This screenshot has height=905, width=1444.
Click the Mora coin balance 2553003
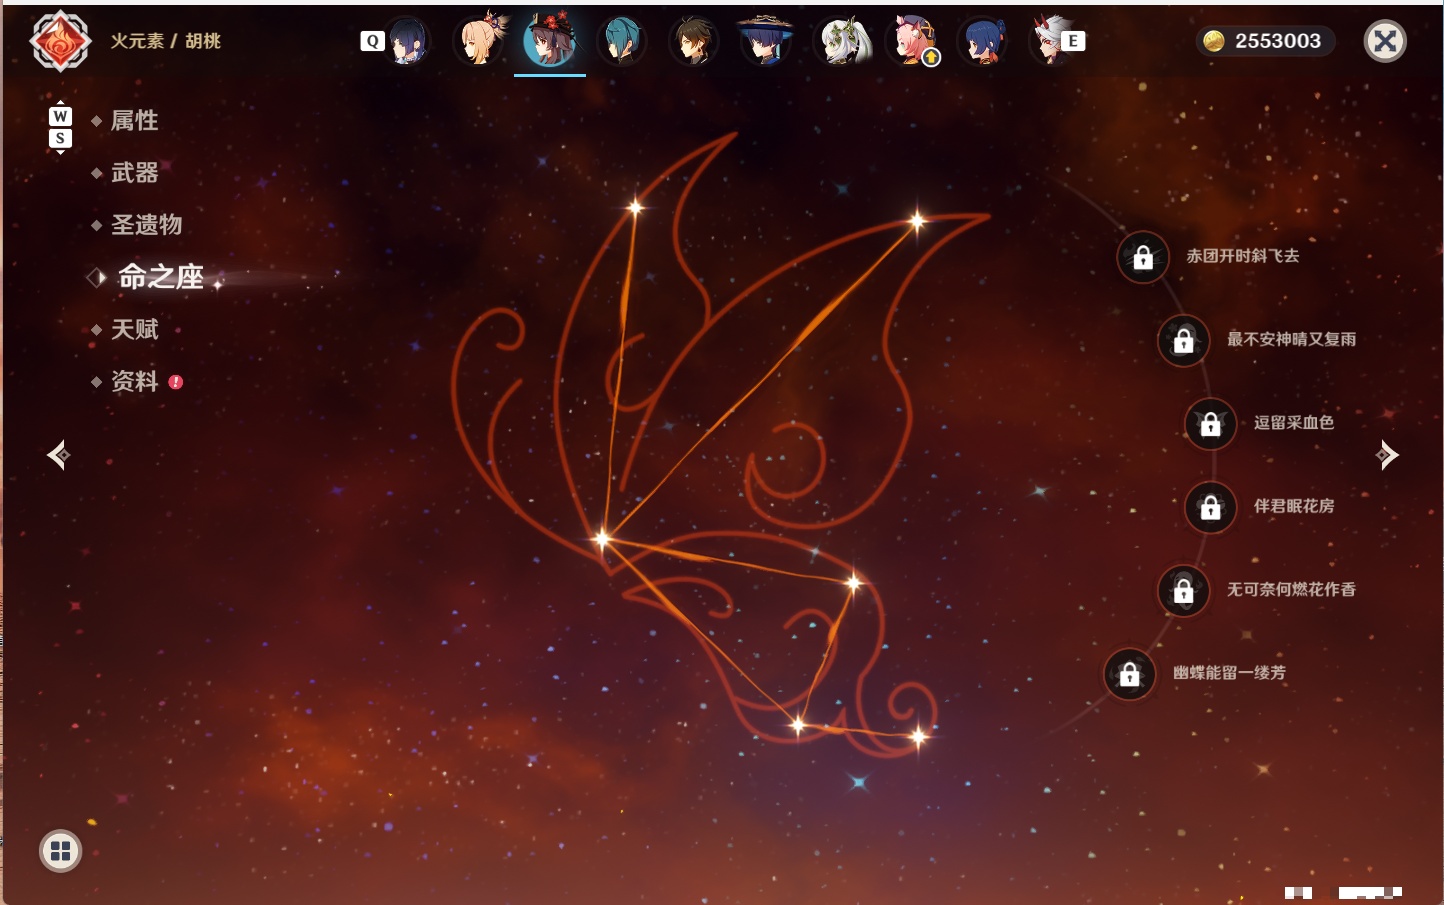coord(1264,41)
